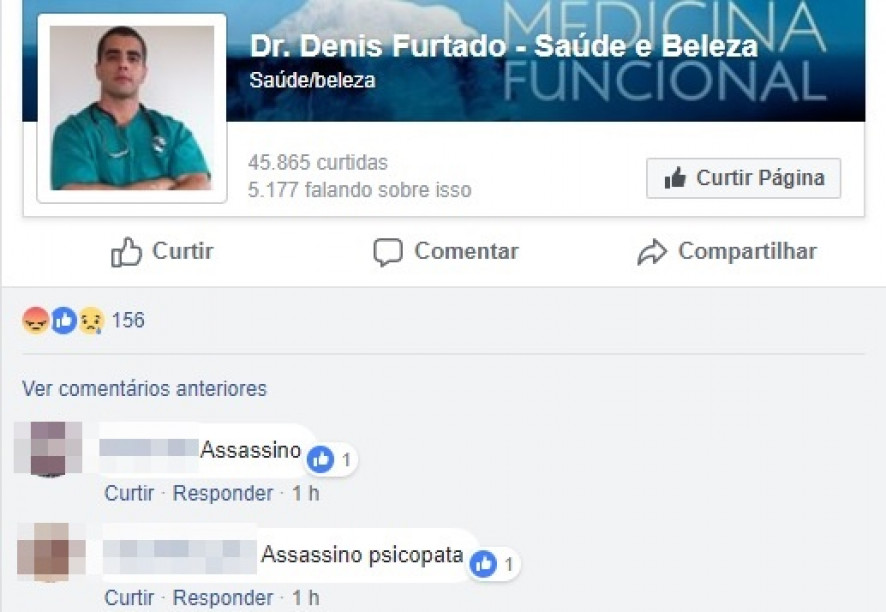Click the thumbs-up icon next to Curtir
Viewport: 886px width, 612px height.
(126, 251)
